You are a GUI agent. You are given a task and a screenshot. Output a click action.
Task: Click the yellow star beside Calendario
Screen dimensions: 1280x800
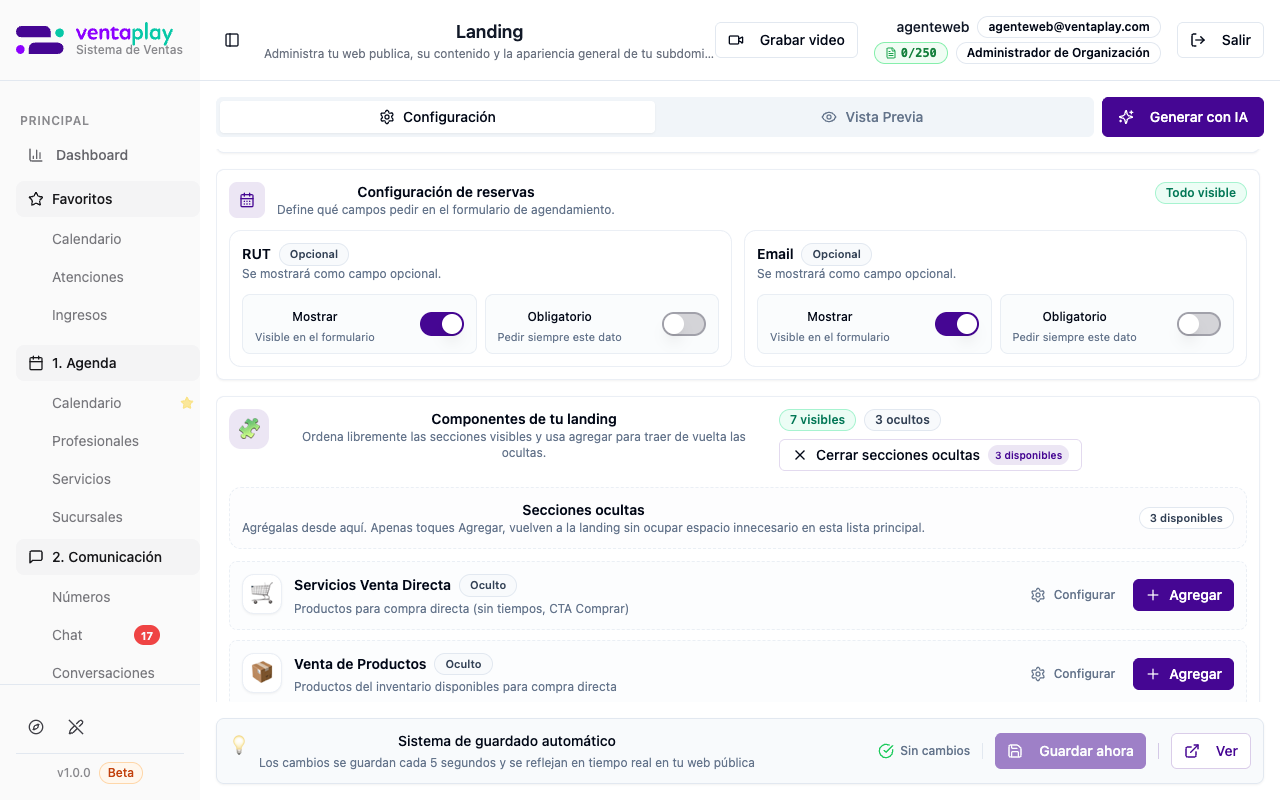[186, 403]
